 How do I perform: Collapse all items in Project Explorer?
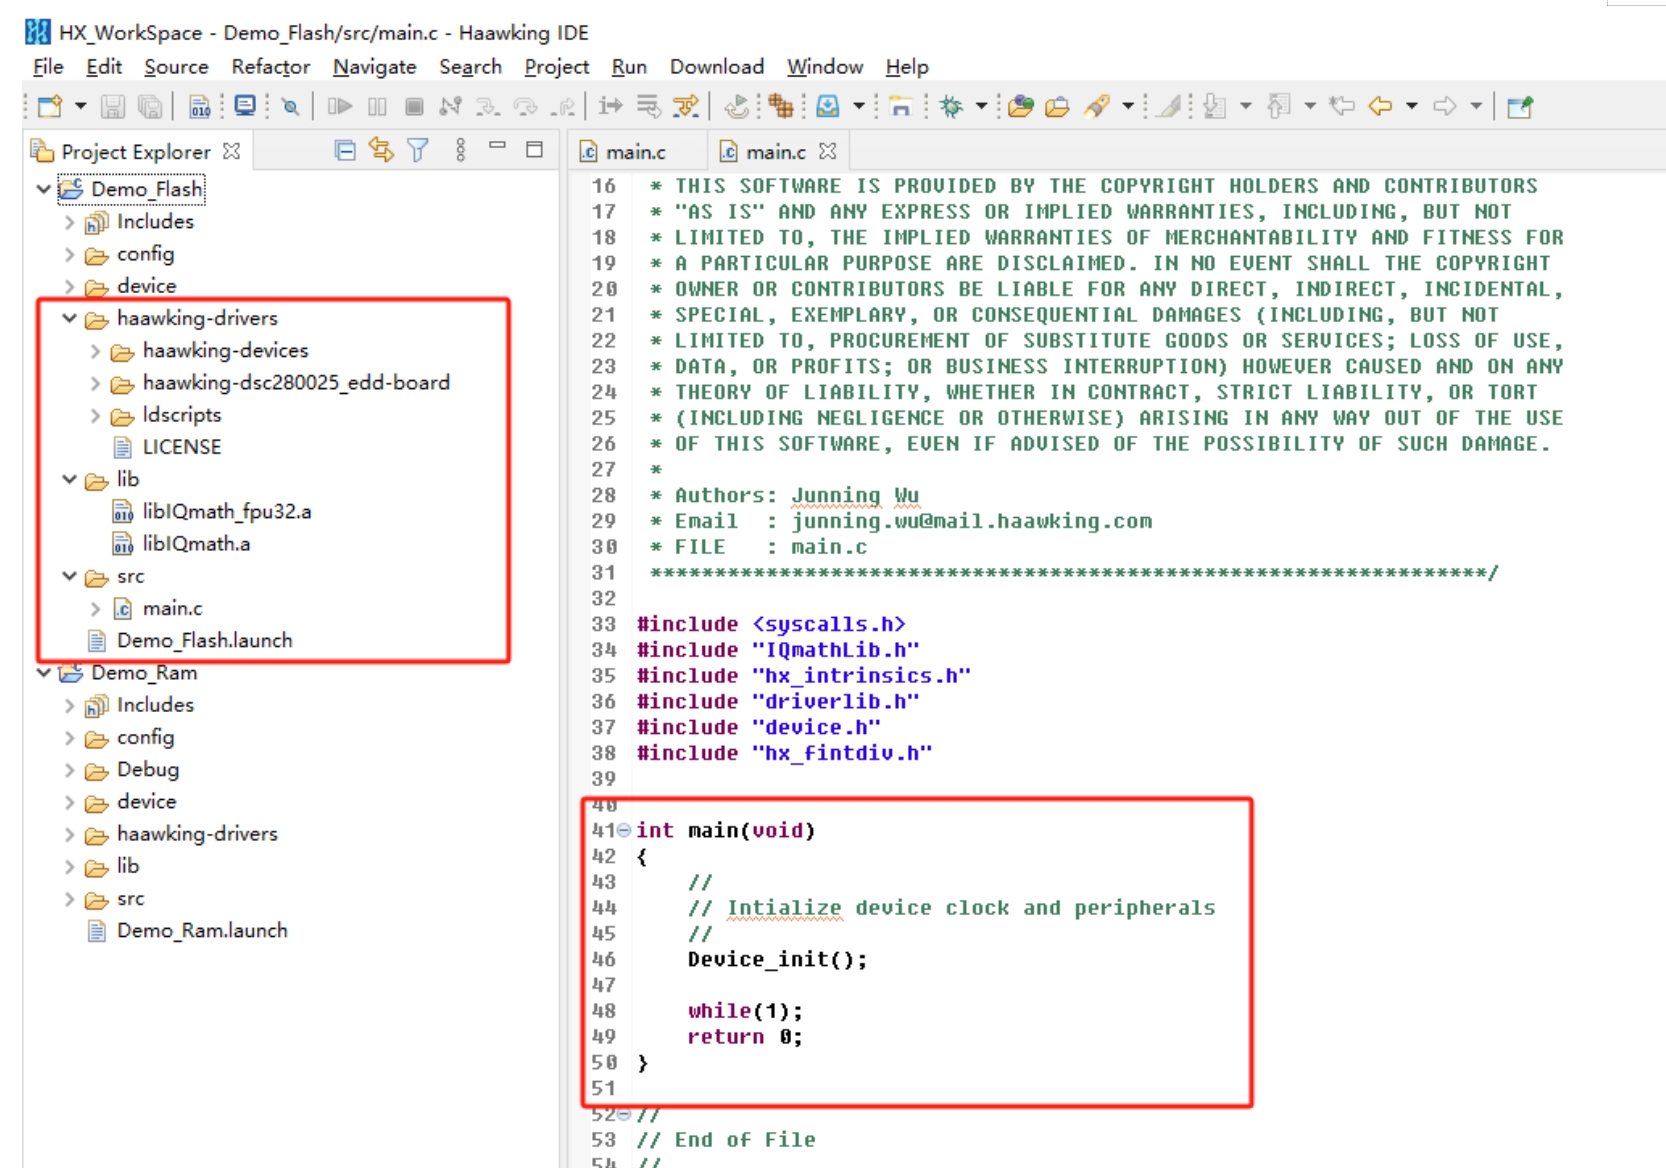coord(345,151)
